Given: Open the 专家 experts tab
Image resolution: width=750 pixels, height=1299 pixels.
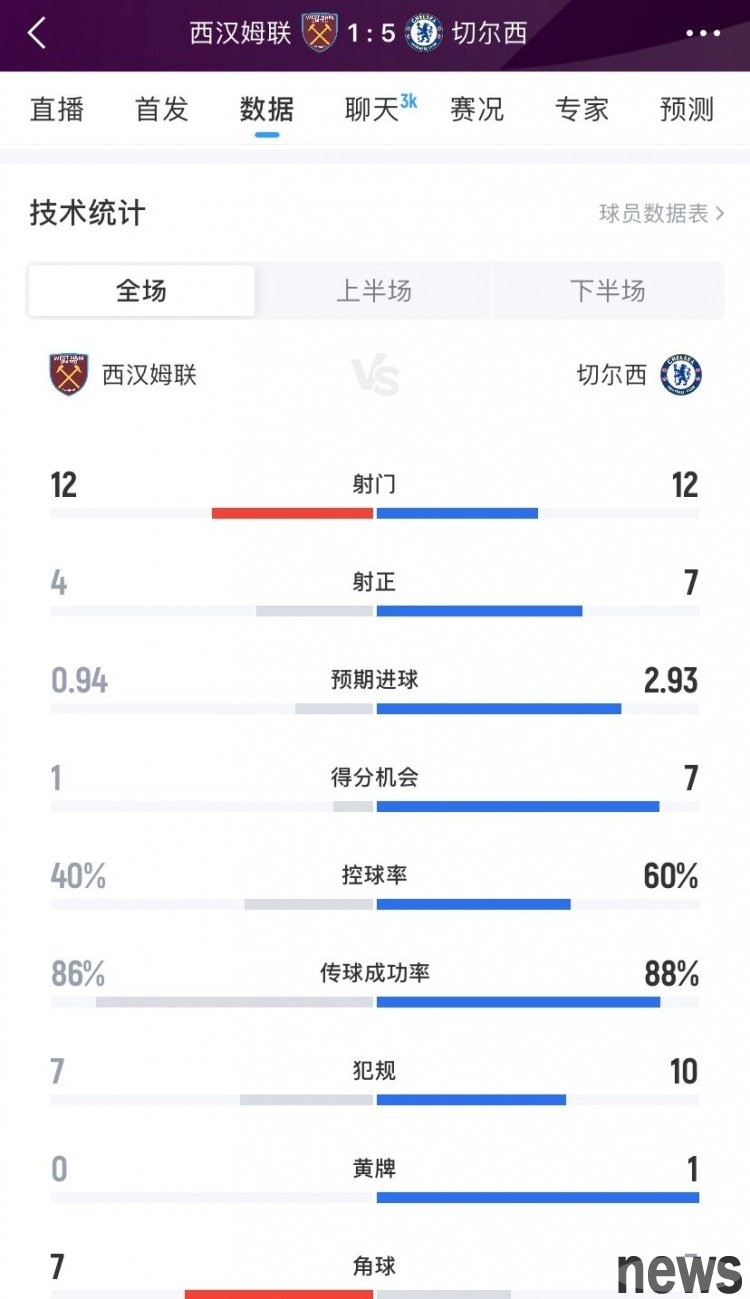Looking at the screenshot, I should (x=582, y=110).
